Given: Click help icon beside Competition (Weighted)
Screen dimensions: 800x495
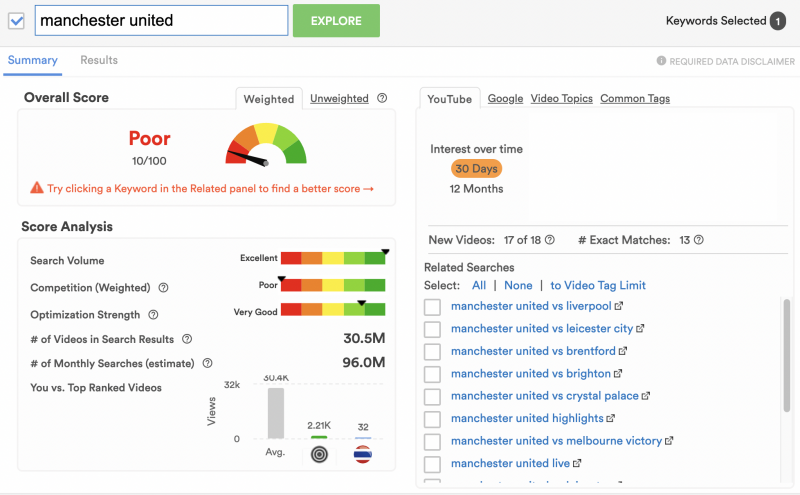Looking at the screenshot, I should (164, 288).
